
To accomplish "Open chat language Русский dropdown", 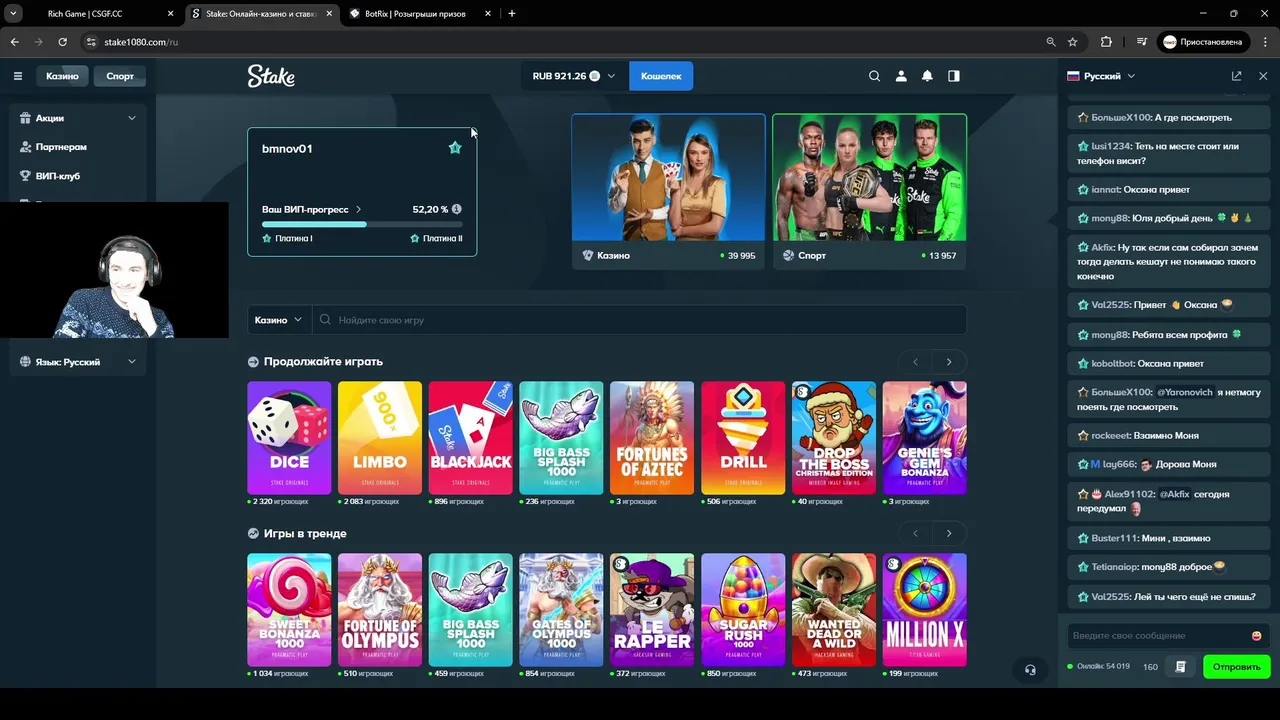I will click(1101, 76).
